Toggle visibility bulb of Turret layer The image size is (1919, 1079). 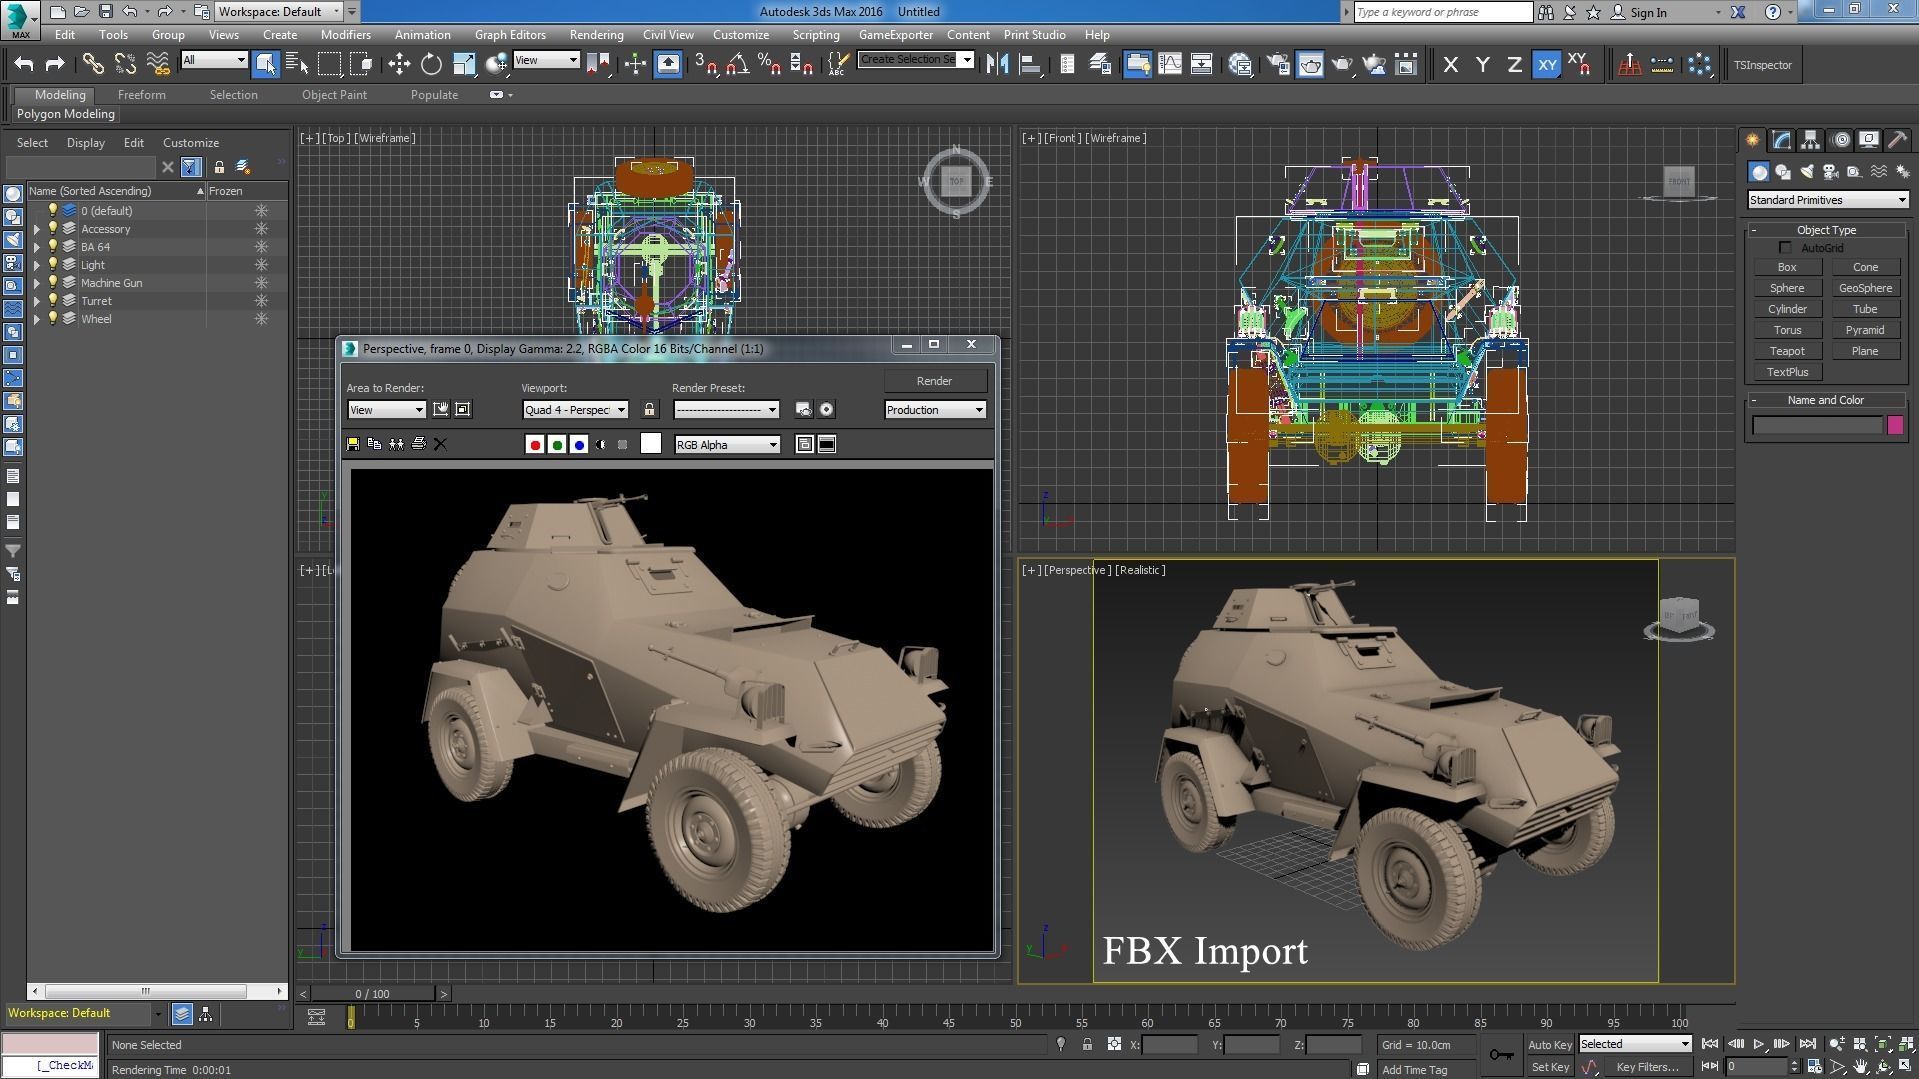click(53, 300)
